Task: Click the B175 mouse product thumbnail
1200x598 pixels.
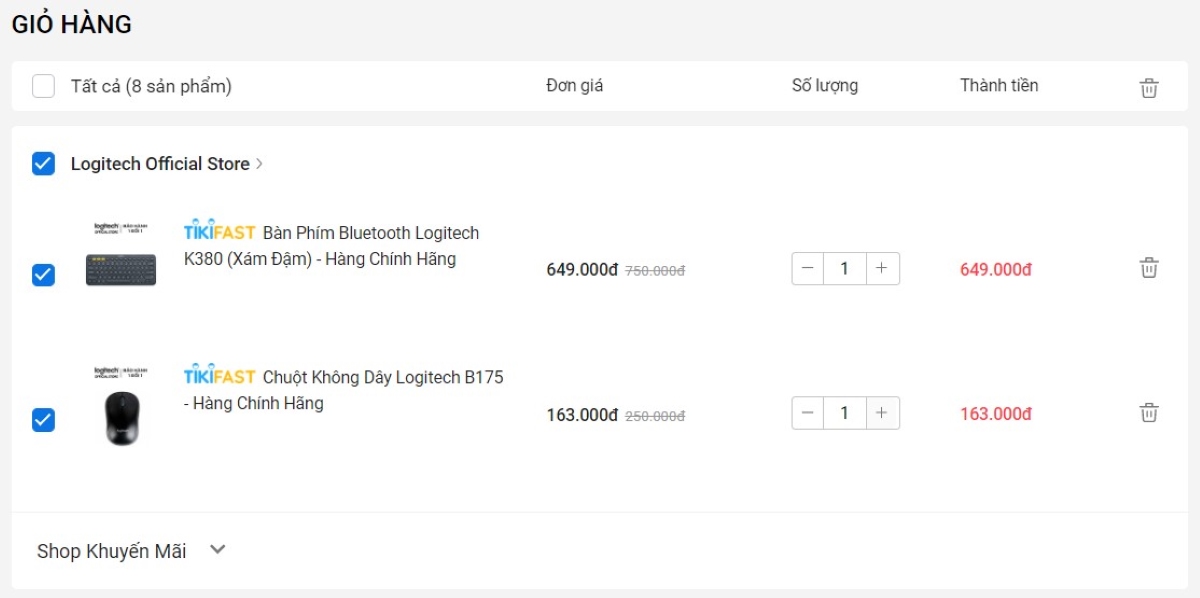Action: click(121, 405)
